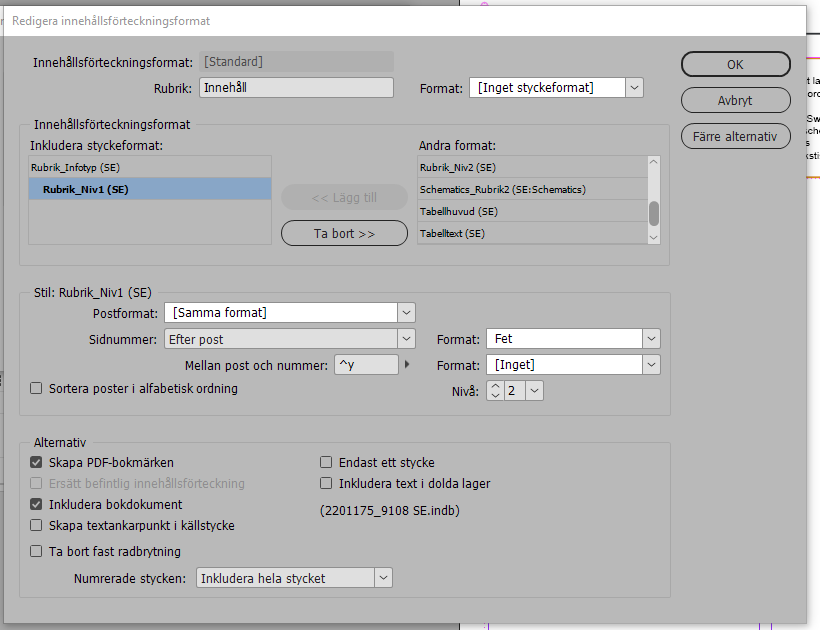This screenshot has width=820, height=630.
Task: Enable Inkludera text i dolda lager
Action: click(x=326, y=484)
